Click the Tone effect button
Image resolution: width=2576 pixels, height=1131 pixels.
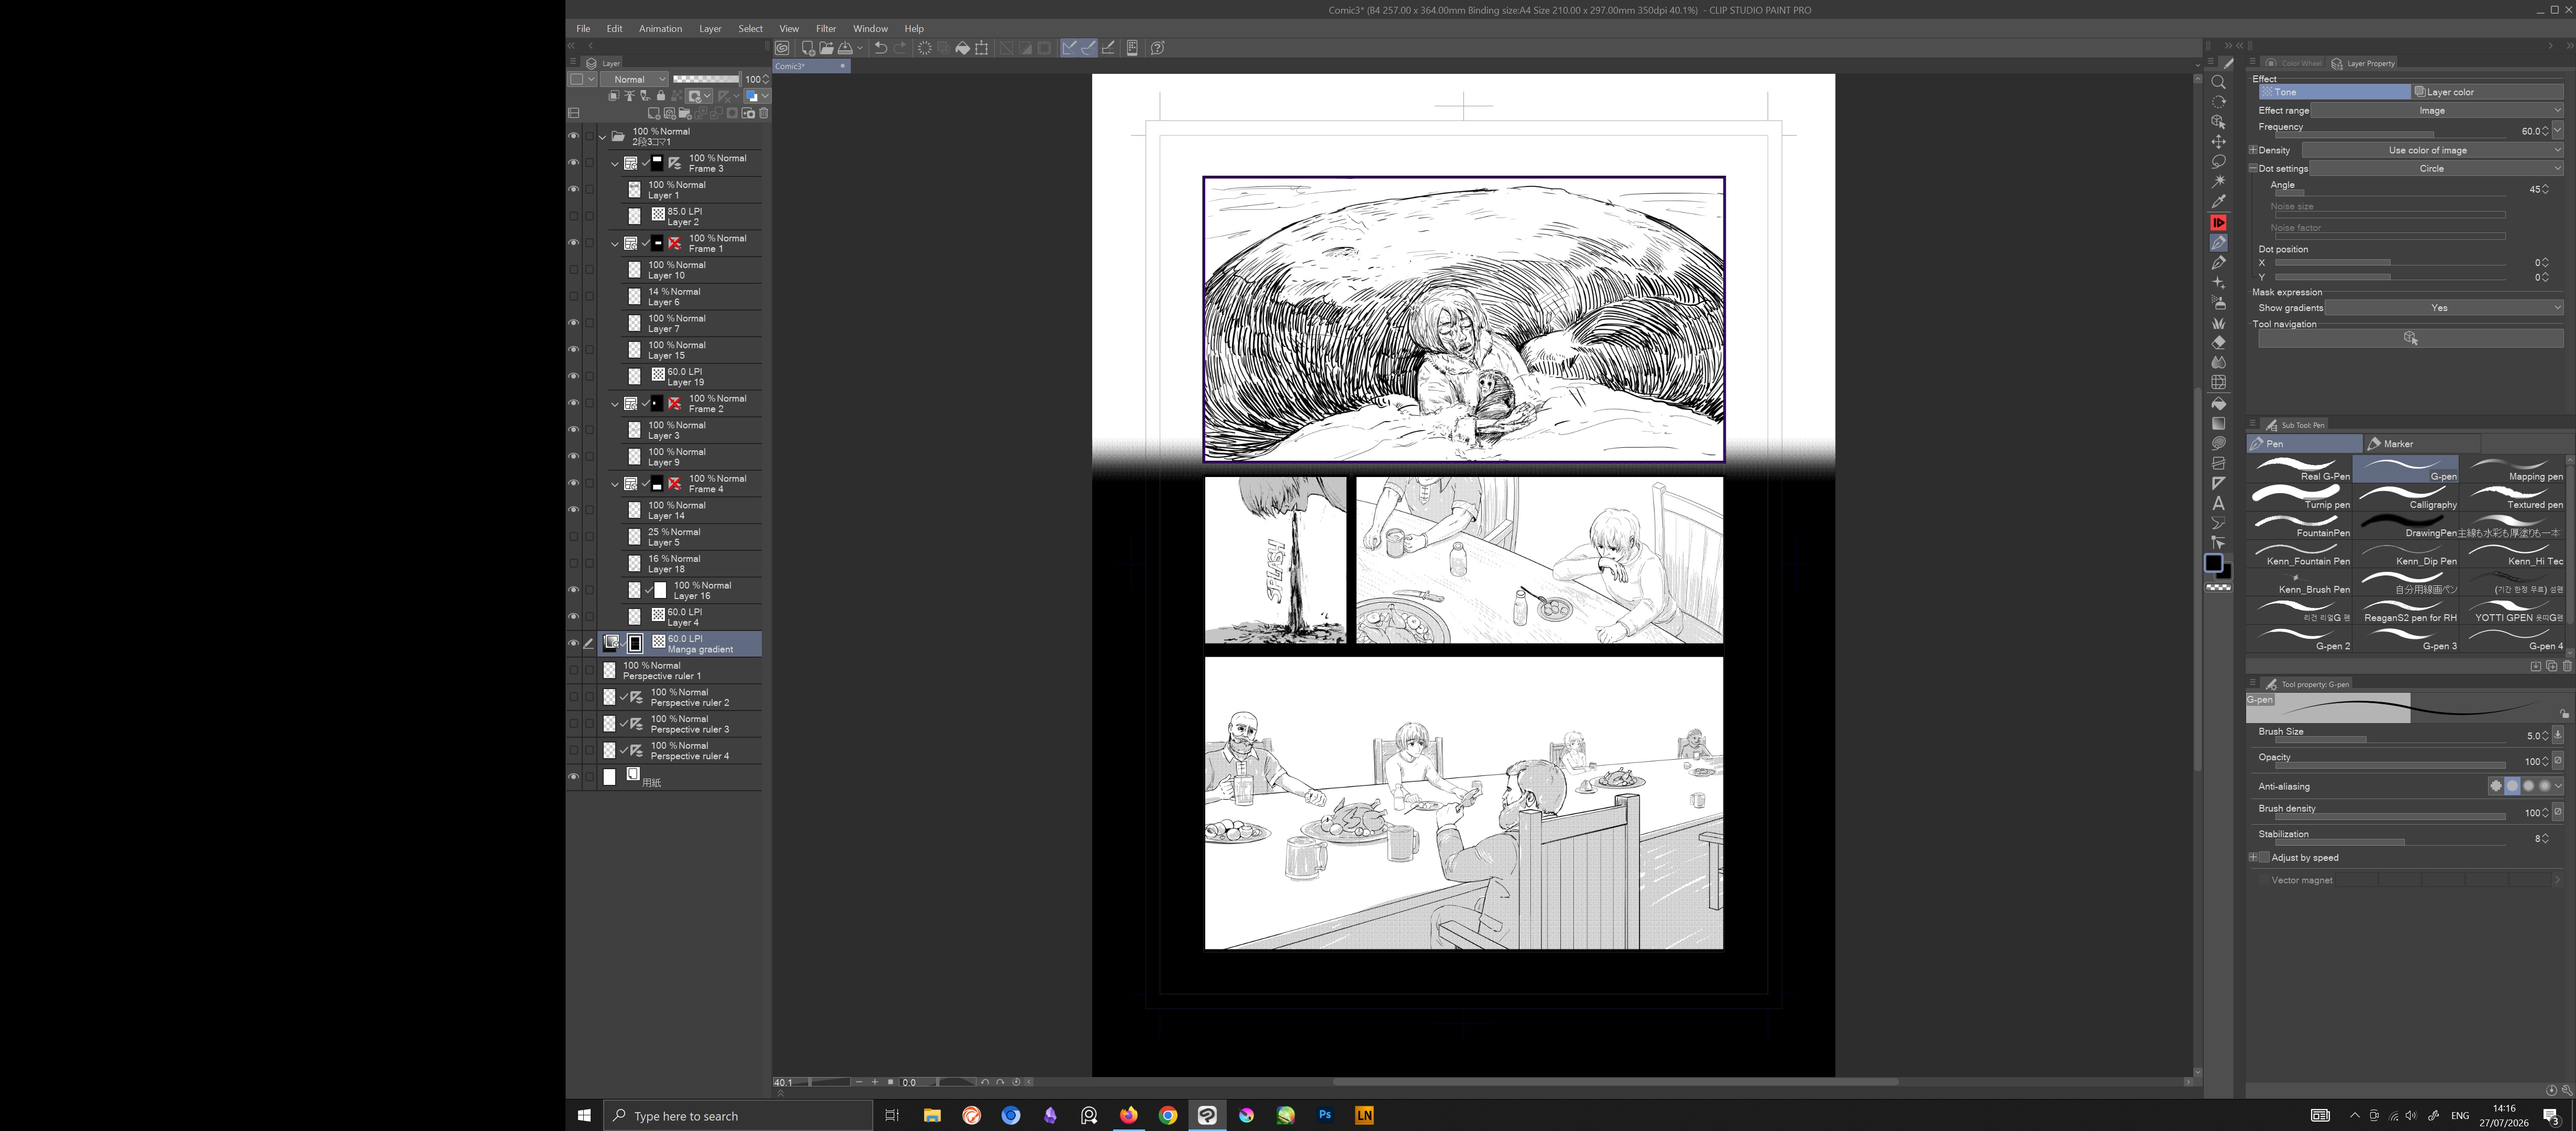(2334, 92)
